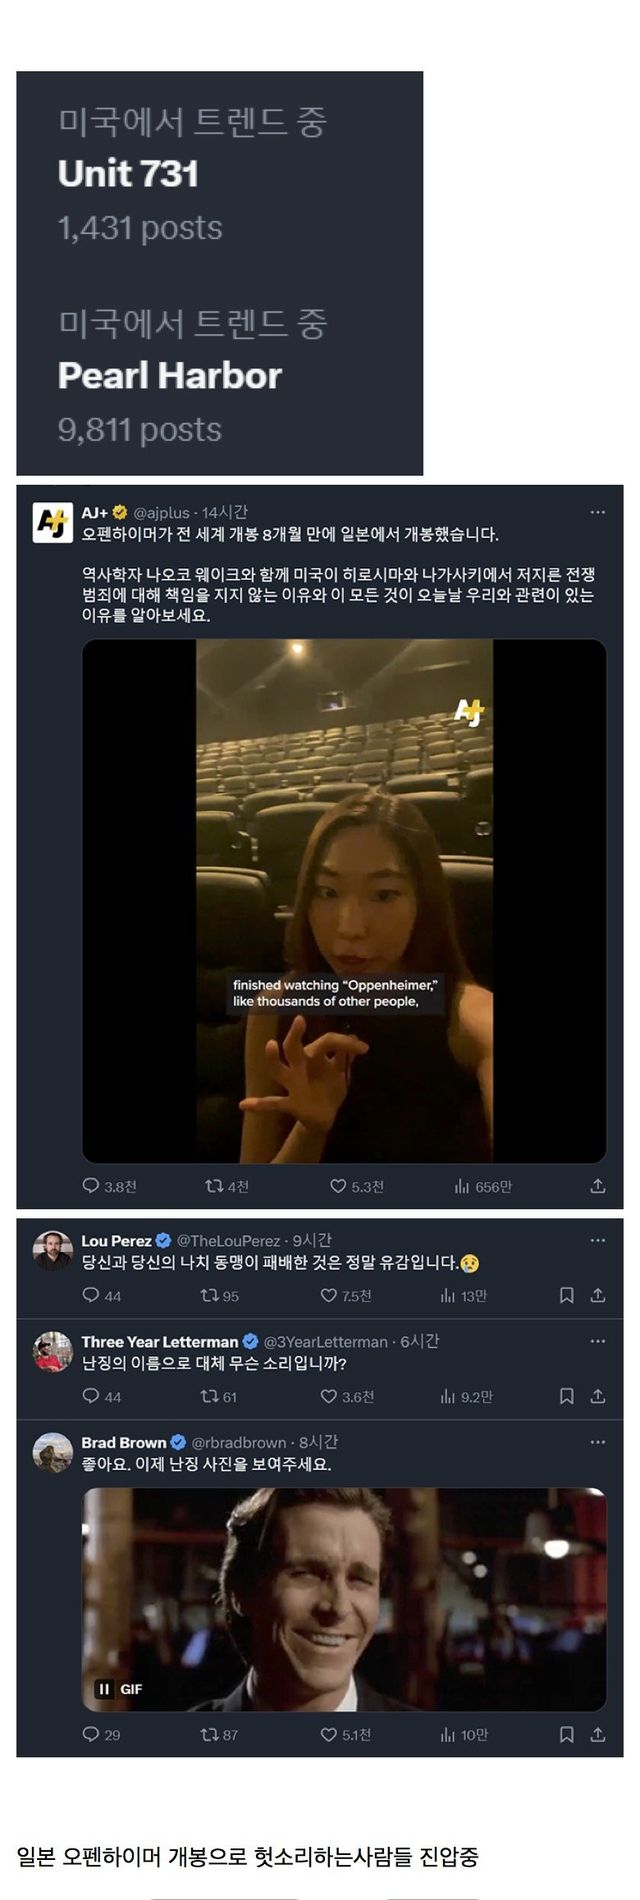Open more options on Lou Perez's reply
The image size is (640, 1900).
[598, 1240]
